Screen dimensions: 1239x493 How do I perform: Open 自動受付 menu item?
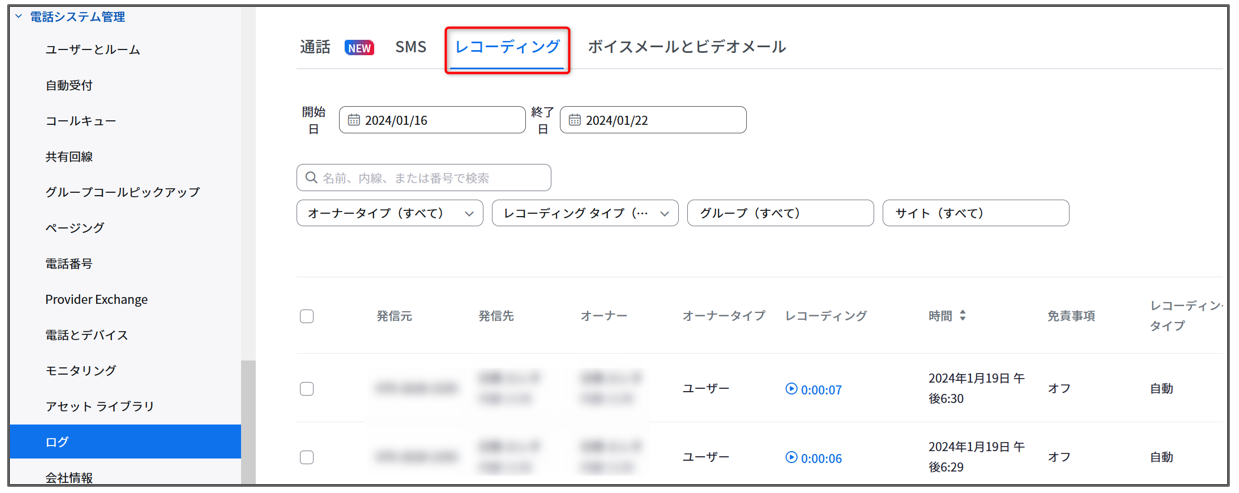click(x=69, y=85)
